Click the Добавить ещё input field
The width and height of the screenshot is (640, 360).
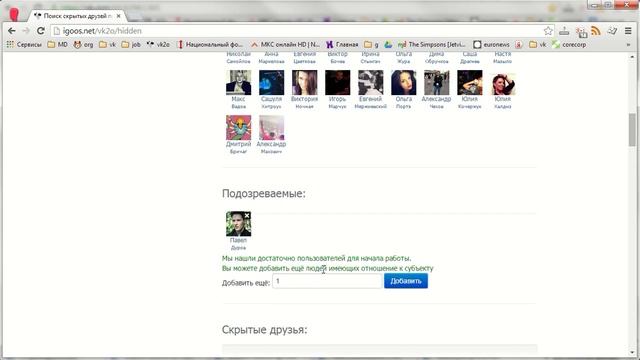coord(327,281)
